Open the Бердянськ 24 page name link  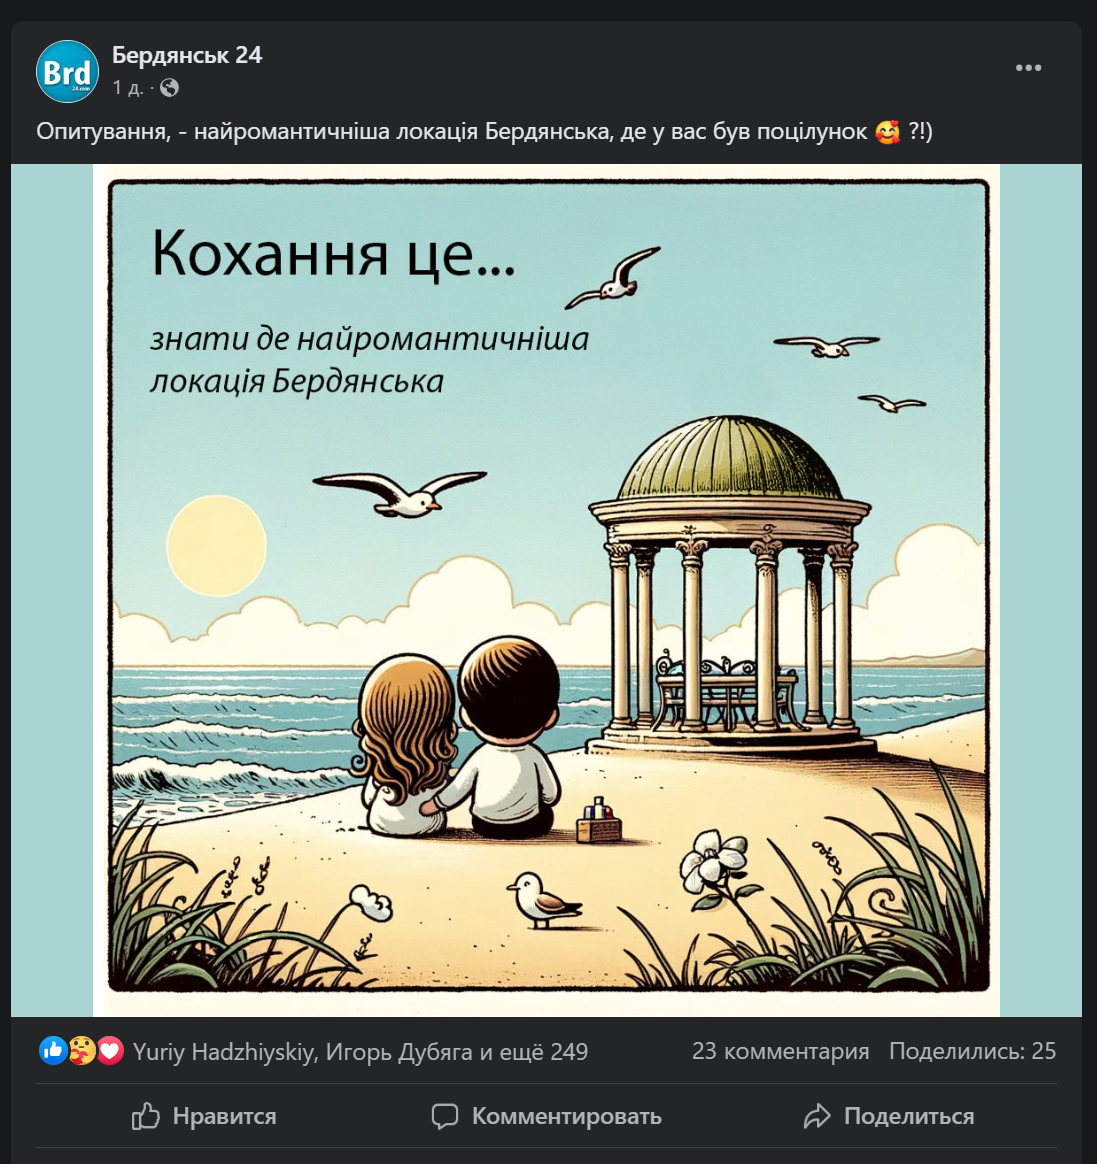click(x=187, y=55)
